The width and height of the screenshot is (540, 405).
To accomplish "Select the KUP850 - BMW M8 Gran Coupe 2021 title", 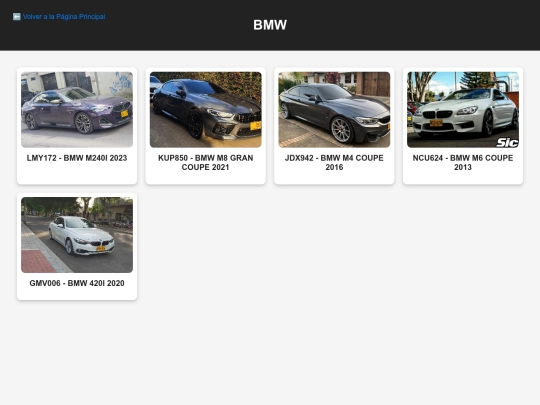I will (206, 163).
